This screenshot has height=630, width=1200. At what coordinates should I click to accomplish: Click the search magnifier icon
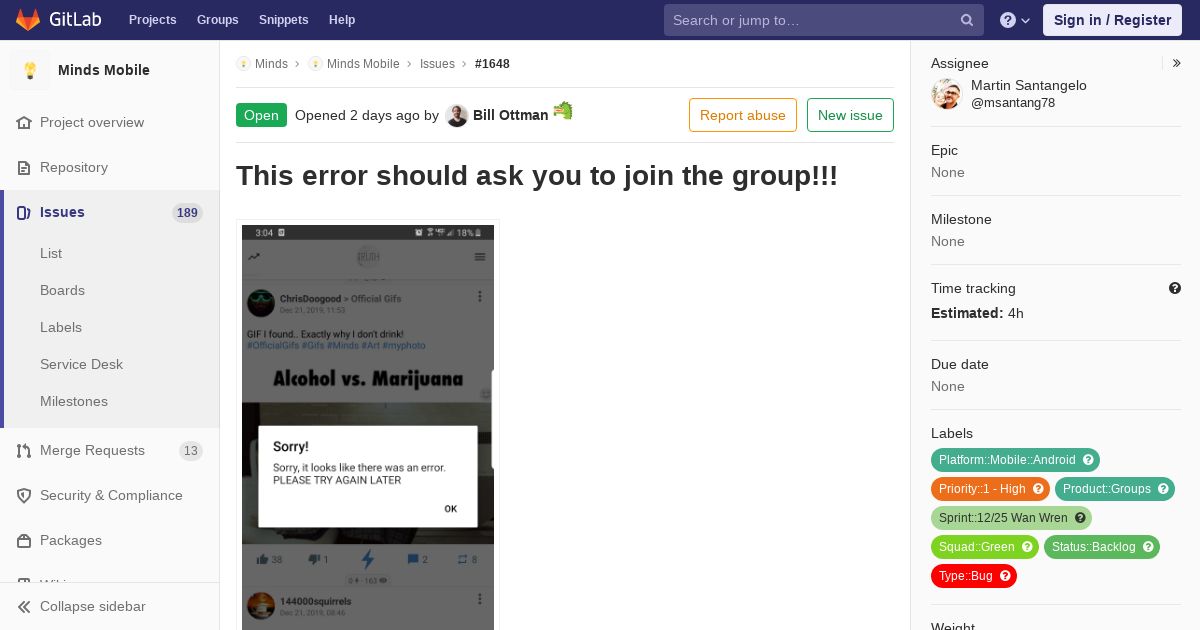tap(967, 20)
